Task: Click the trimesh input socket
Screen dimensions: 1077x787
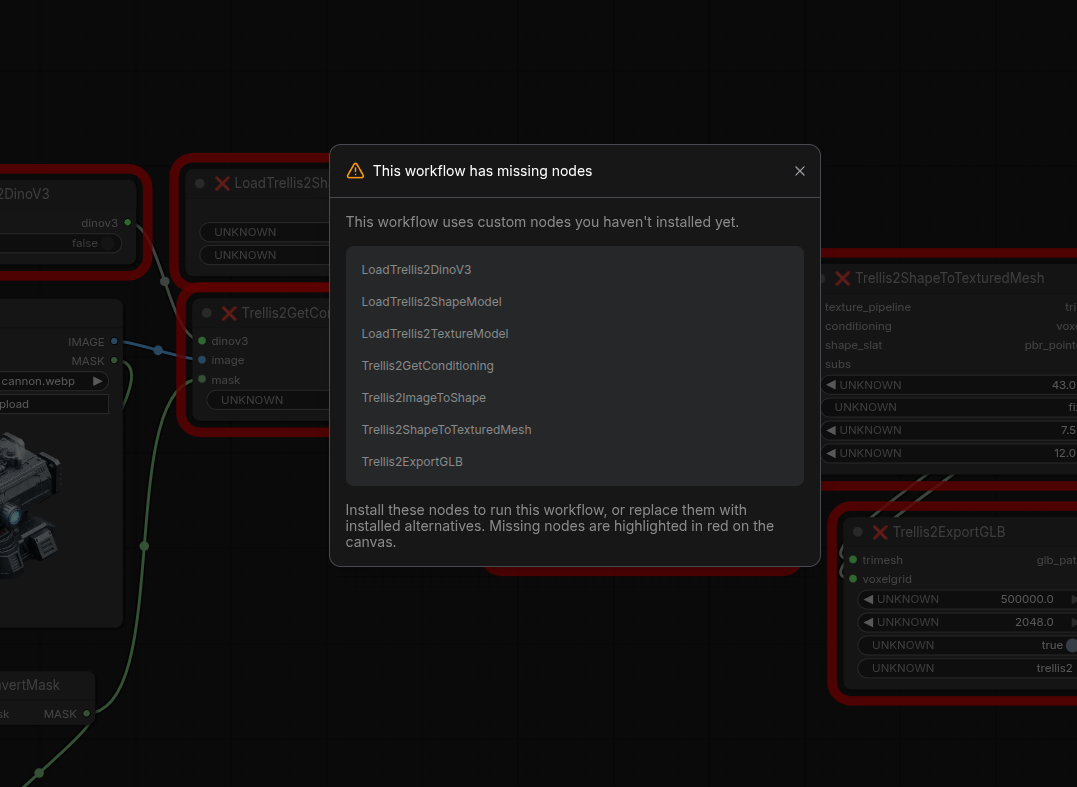Action: pos(853,560)
